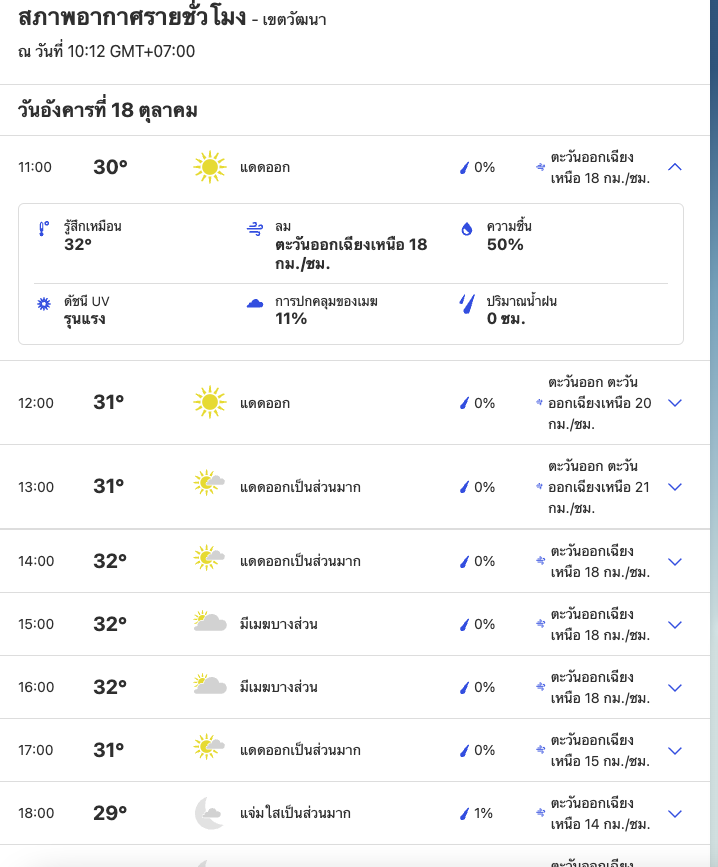The image size is (718, 867).
Task: Click the humidity droplet icon
Action: click(466, 228)
